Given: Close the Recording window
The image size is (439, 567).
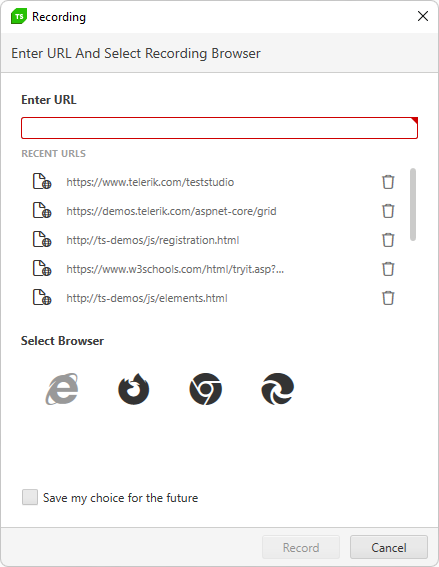Looking at the screenshot, I should point(423,16).
